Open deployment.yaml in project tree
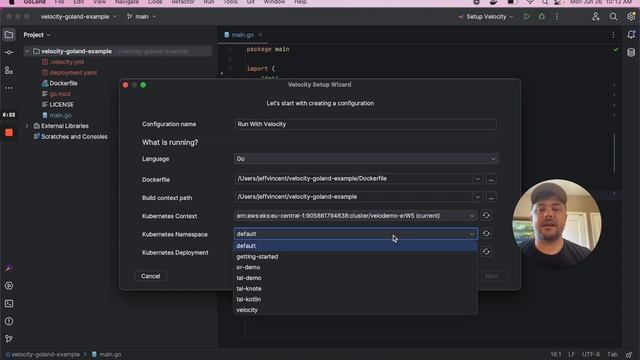 click(x=73, y=73)
